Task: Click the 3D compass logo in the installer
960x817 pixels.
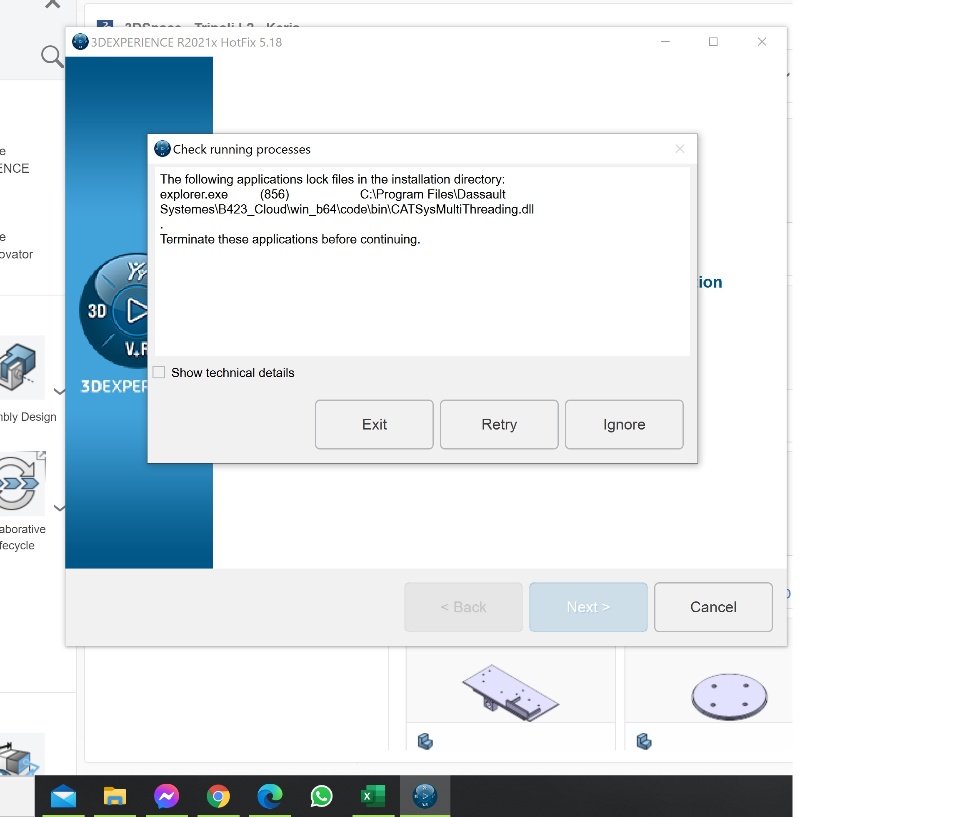Action: (114, 311)
